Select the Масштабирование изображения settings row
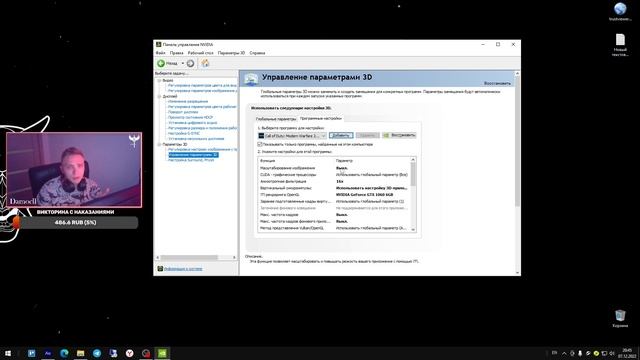Viewport: 640px width, 360px height. click(334, 168)
